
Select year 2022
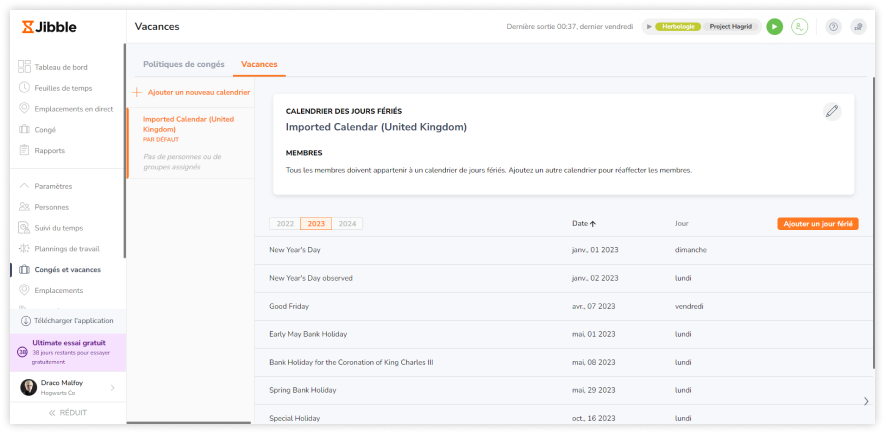[285, 223]
